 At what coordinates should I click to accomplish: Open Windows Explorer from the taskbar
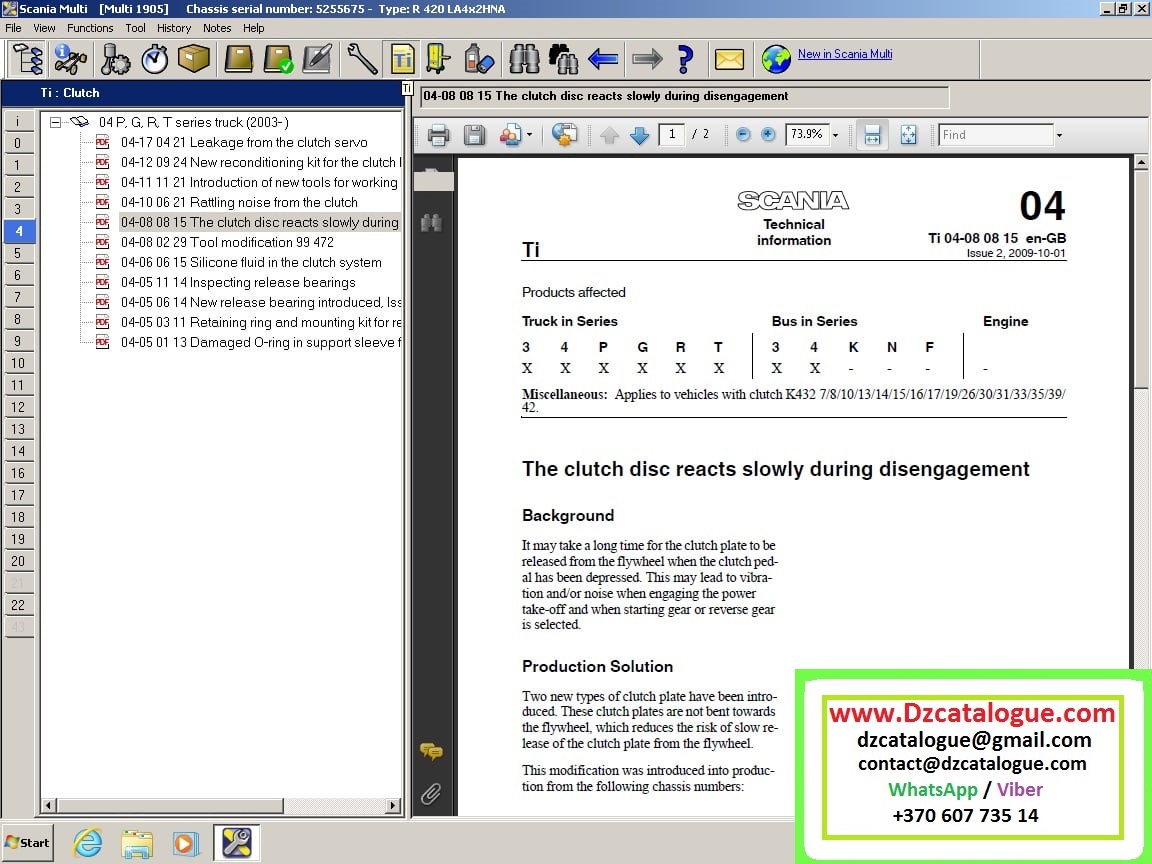coord(137,843)
